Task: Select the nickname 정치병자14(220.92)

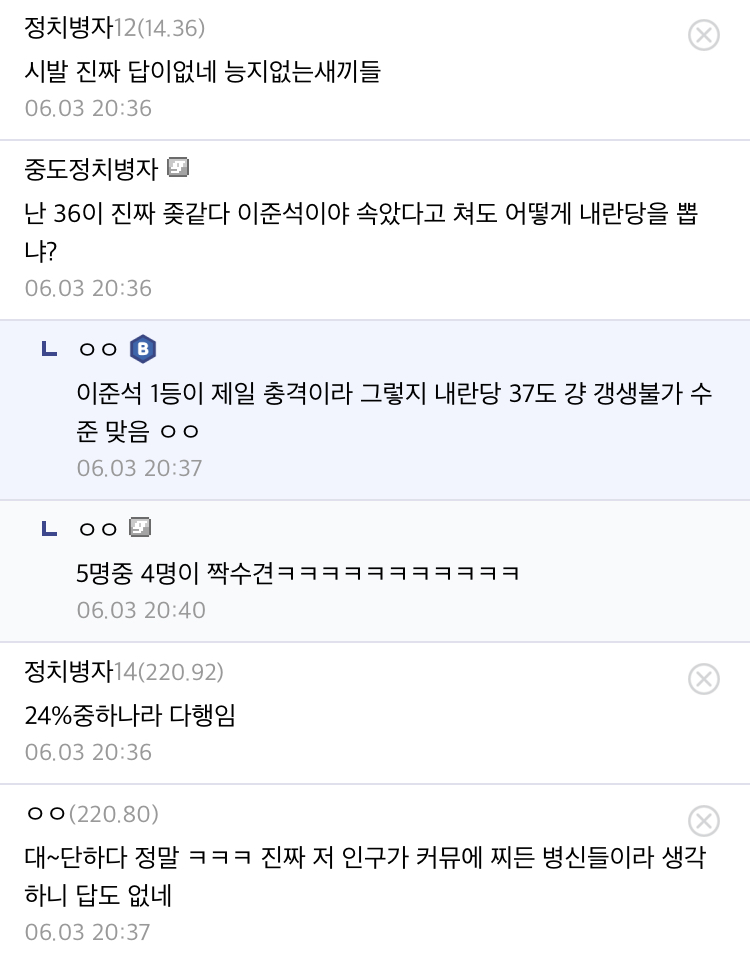Action: 123,672
